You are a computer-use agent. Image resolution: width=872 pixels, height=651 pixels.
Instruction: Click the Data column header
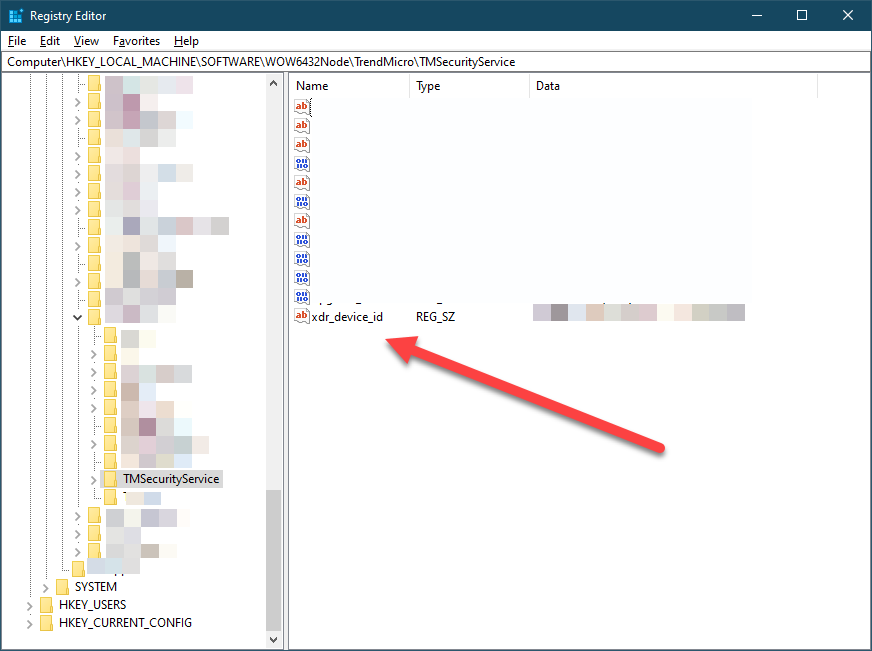click(x=672, y=86)
